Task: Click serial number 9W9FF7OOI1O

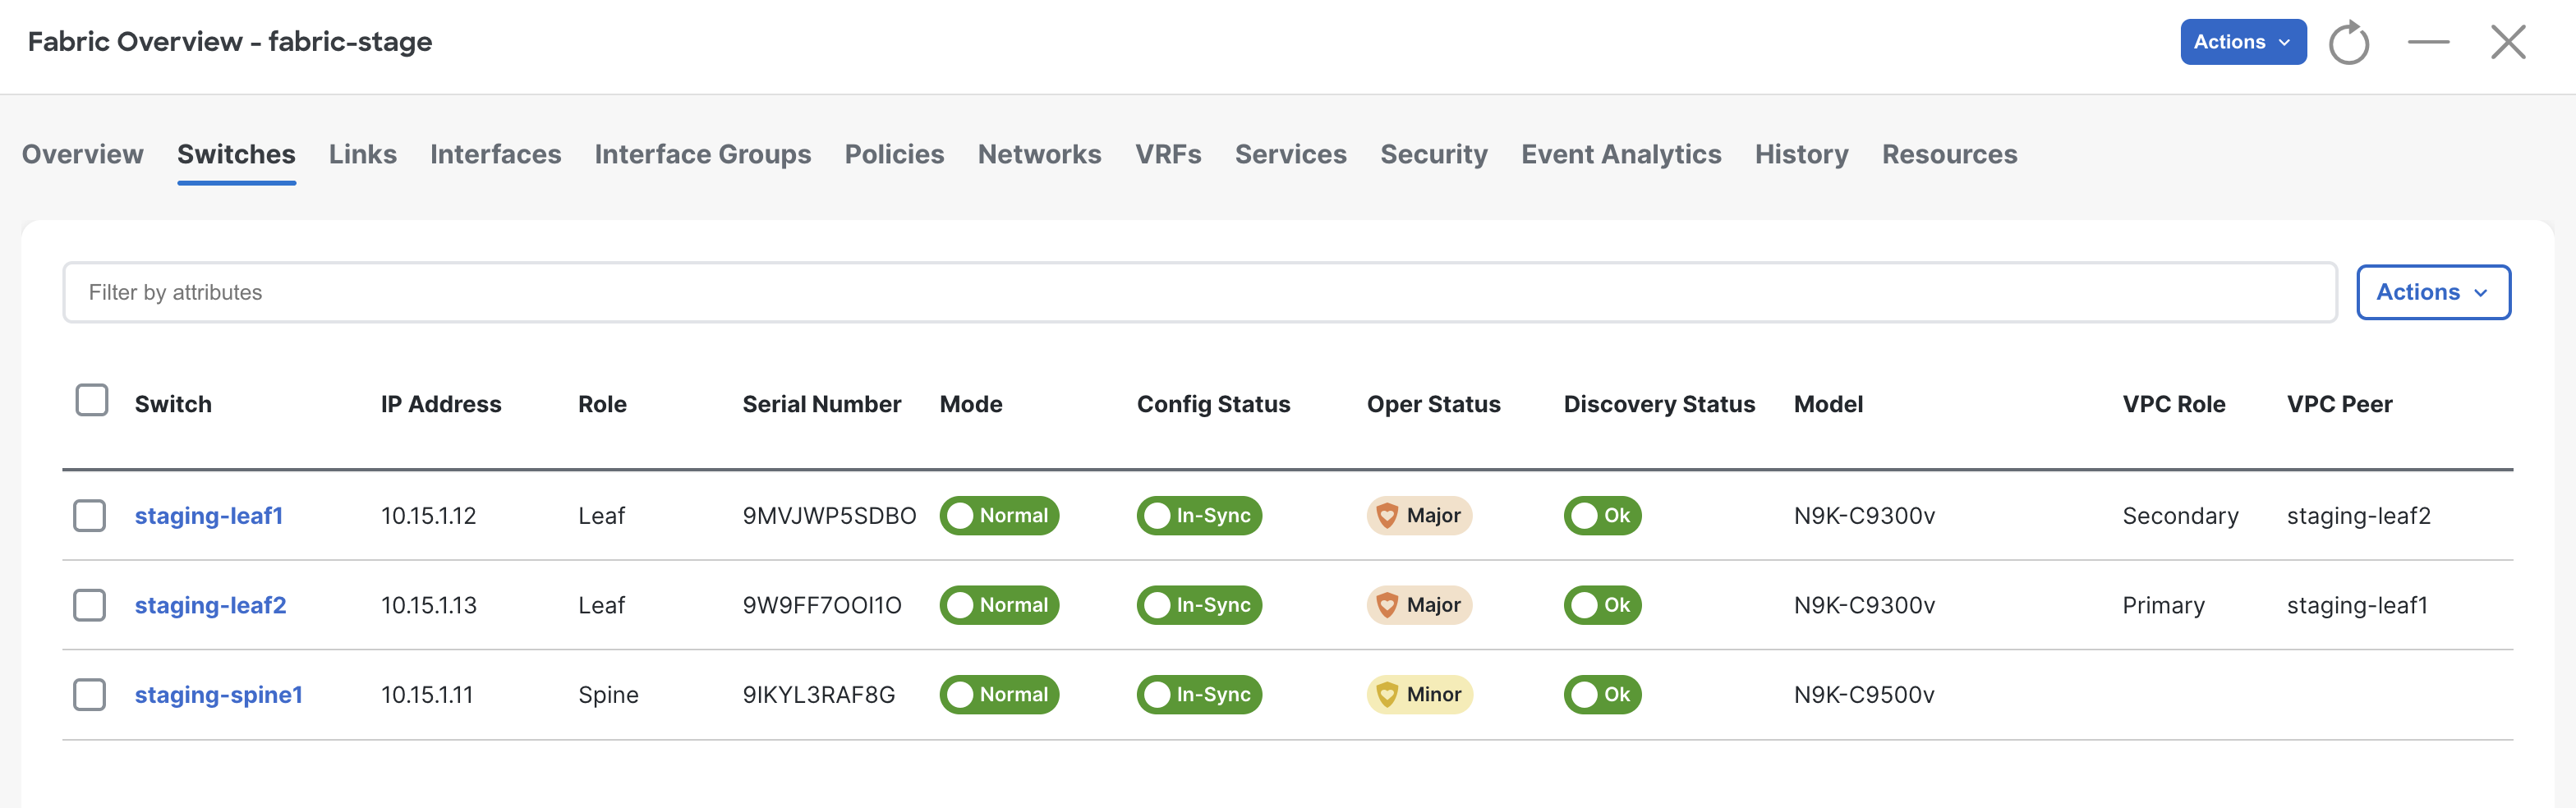Action: point(822,605)
